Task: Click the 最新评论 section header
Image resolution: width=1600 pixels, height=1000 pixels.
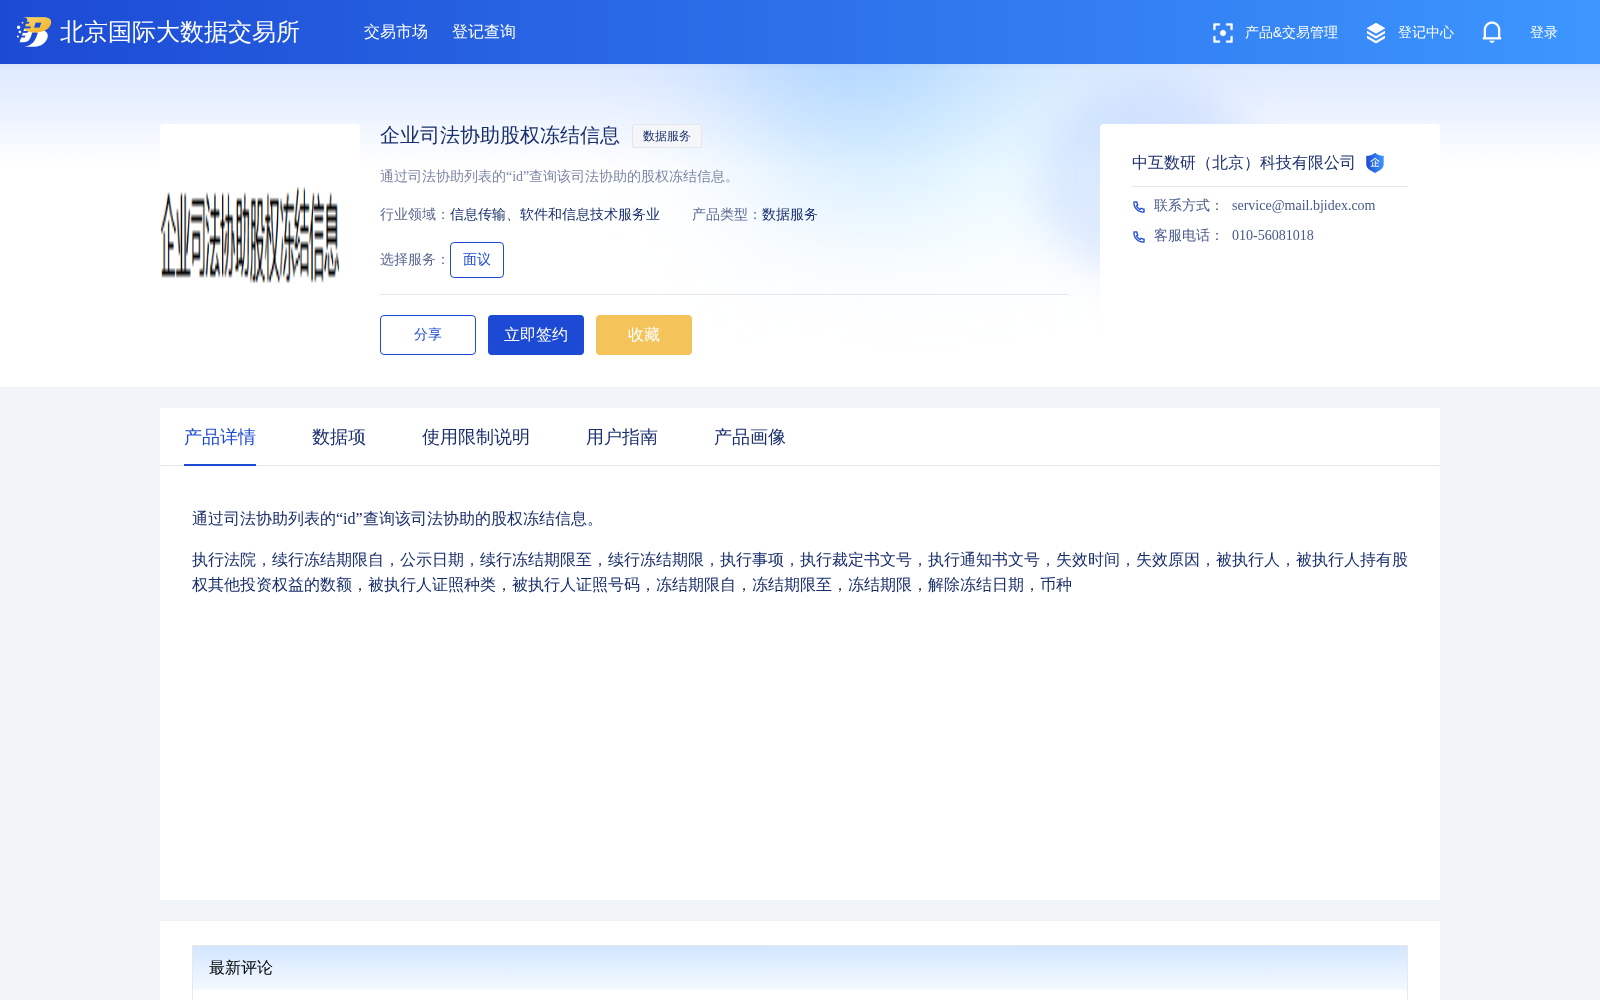Action: pyautogui.click(x=800, y=968)
